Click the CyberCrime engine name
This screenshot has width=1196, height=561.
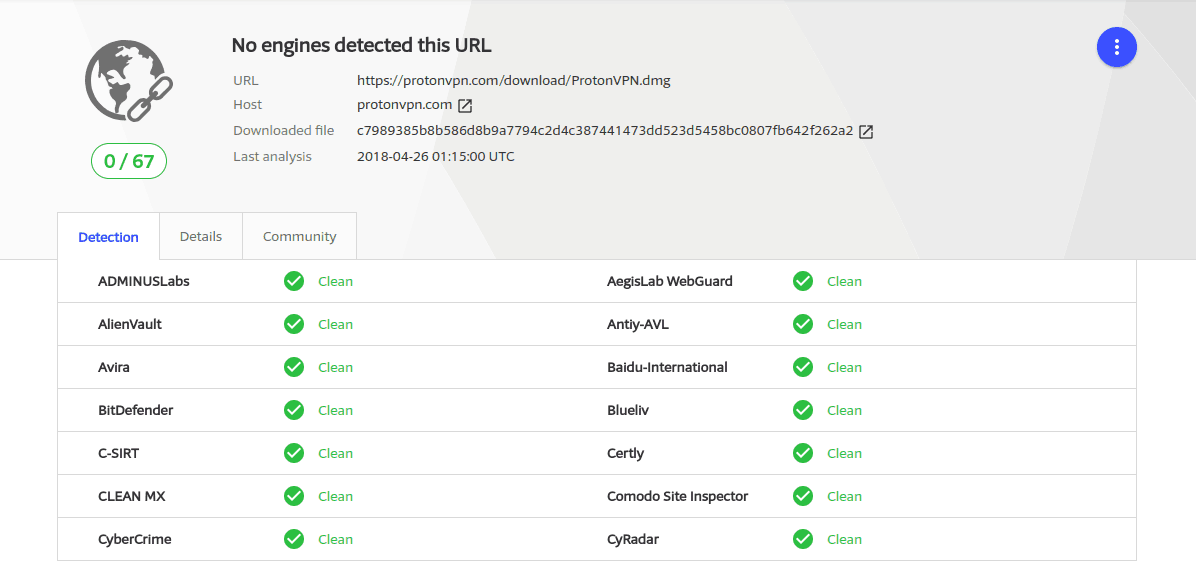135,540
